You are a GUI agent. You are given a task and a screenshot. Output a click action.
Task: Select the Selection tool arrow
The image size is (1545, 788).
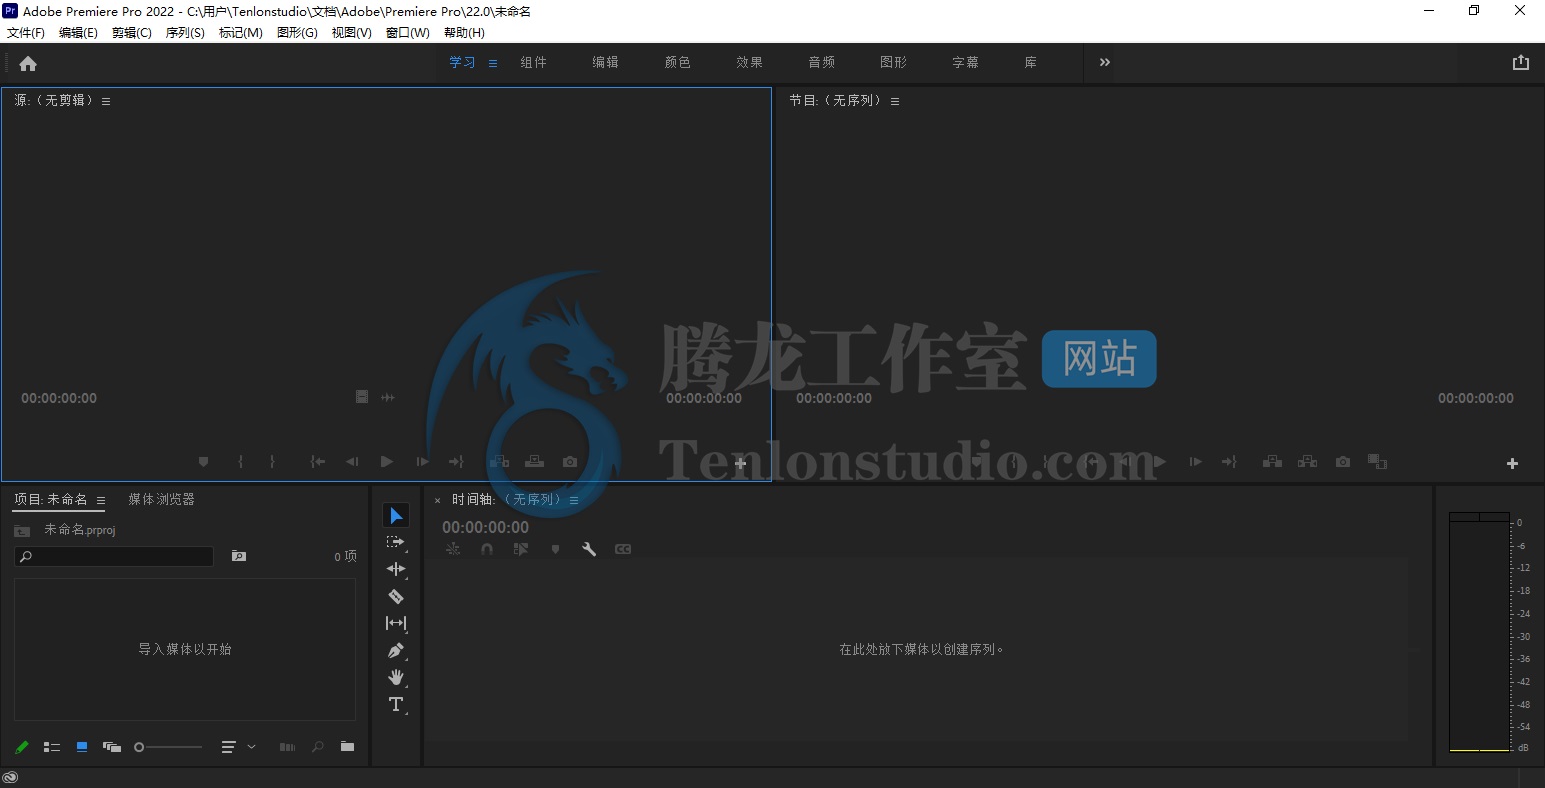pos(396,515)
